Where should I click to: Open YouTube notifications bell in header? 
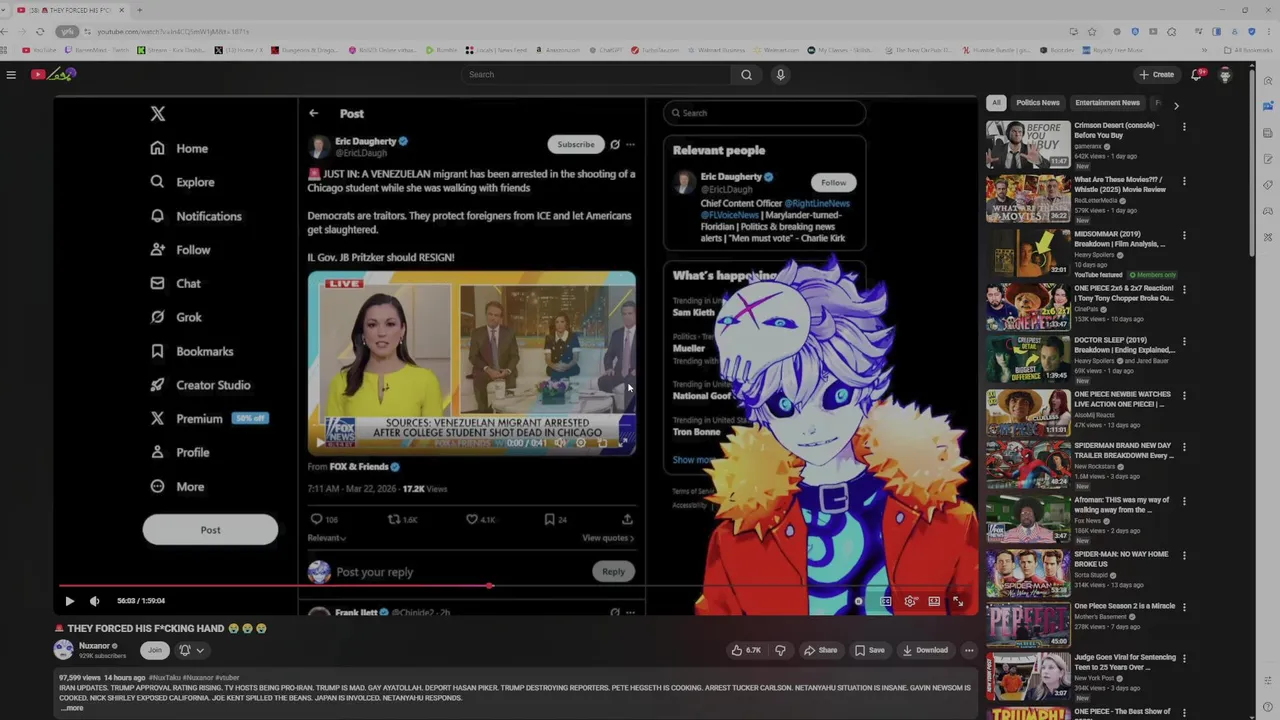pyautogui.click(x=1197, y=74)
